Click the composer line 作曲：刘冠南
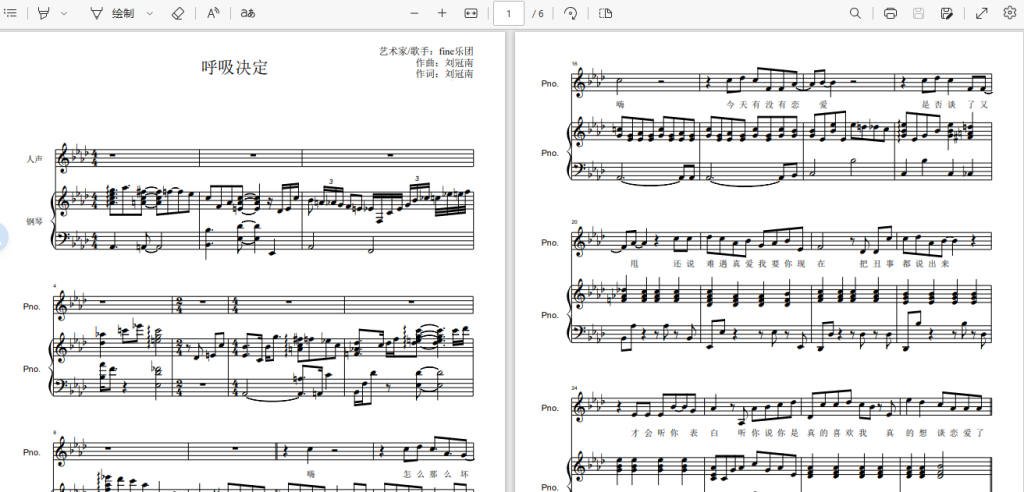1024x492 pixels. point(444,63)
